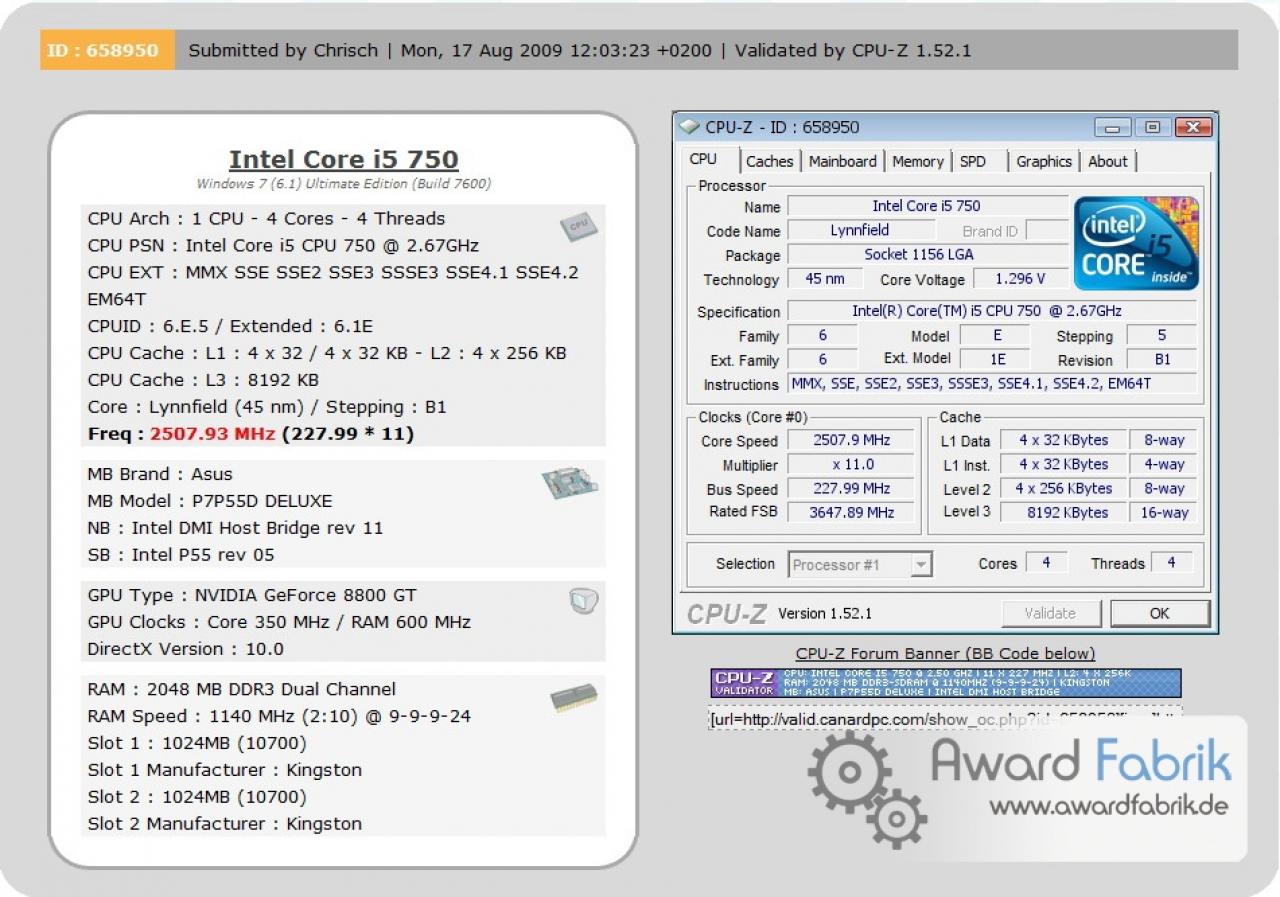Click the Level 2 value 4 x 256 KBytes

[x=1064, y=488]
